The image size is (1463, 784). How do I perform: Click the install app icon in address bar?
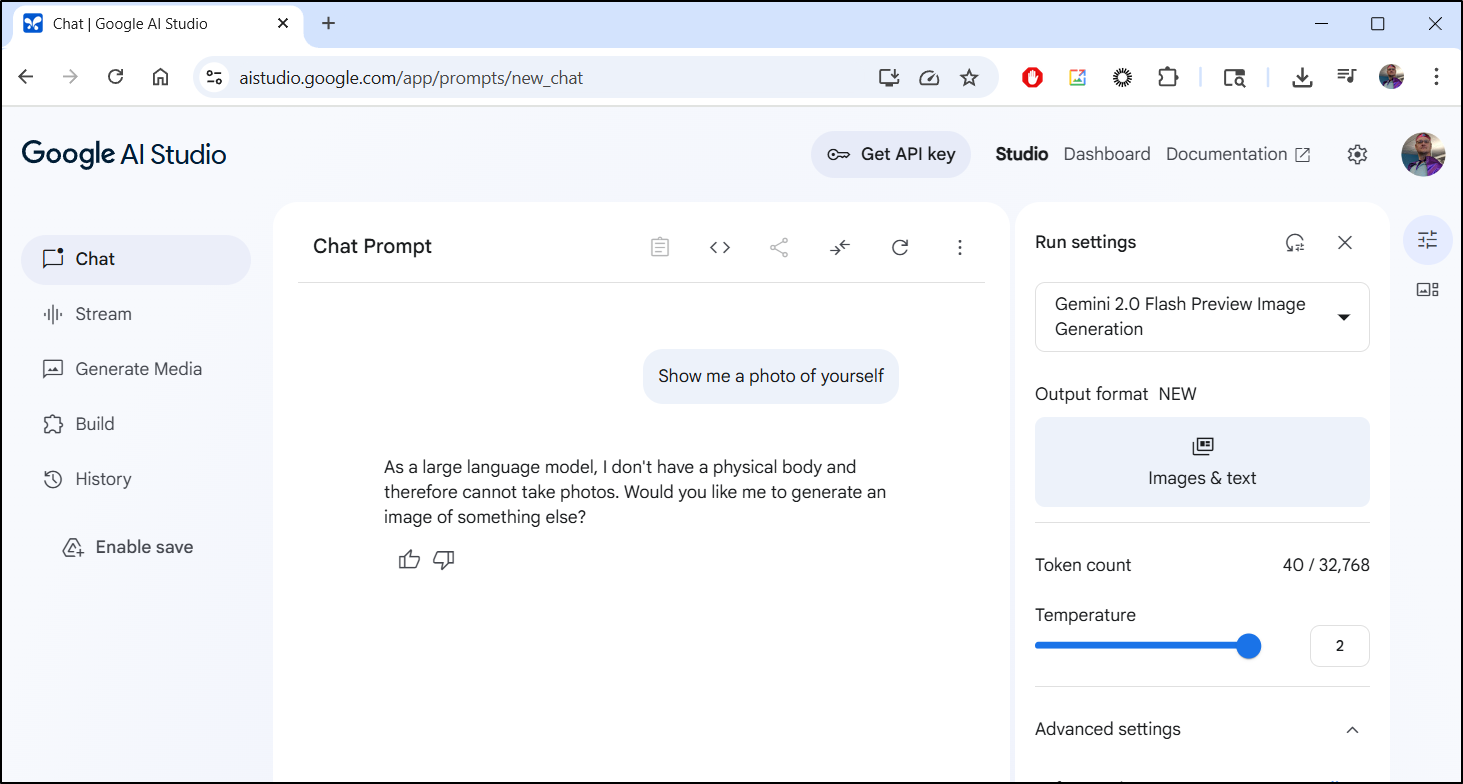point(889,77)
